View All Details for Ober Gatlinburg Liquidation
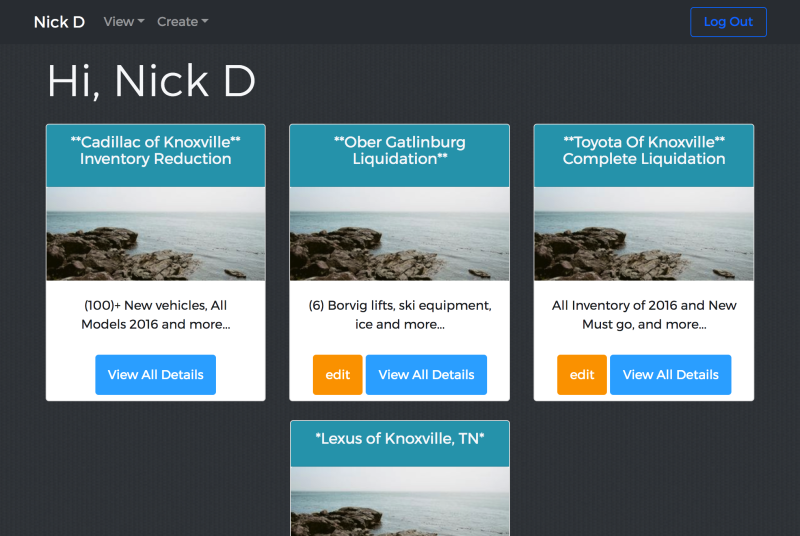Viewport: 800px width, 536px height. pyautogui.click(x=426, y=375)
